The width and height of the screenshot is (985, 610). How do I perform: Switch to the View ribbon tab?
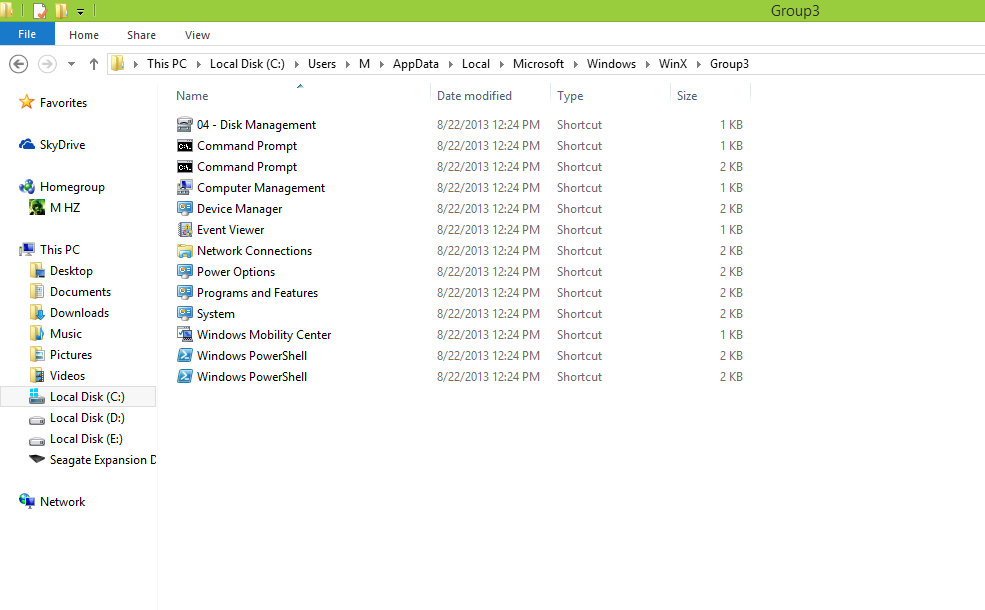pyautogui.click(x=197, y=35)
